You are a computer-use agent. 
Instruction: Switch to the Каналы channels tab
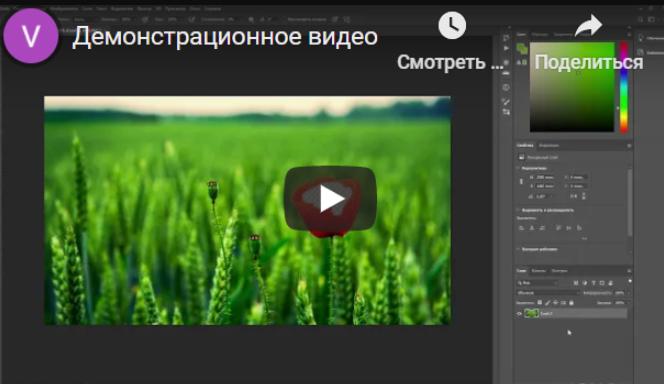pos(538,271)
